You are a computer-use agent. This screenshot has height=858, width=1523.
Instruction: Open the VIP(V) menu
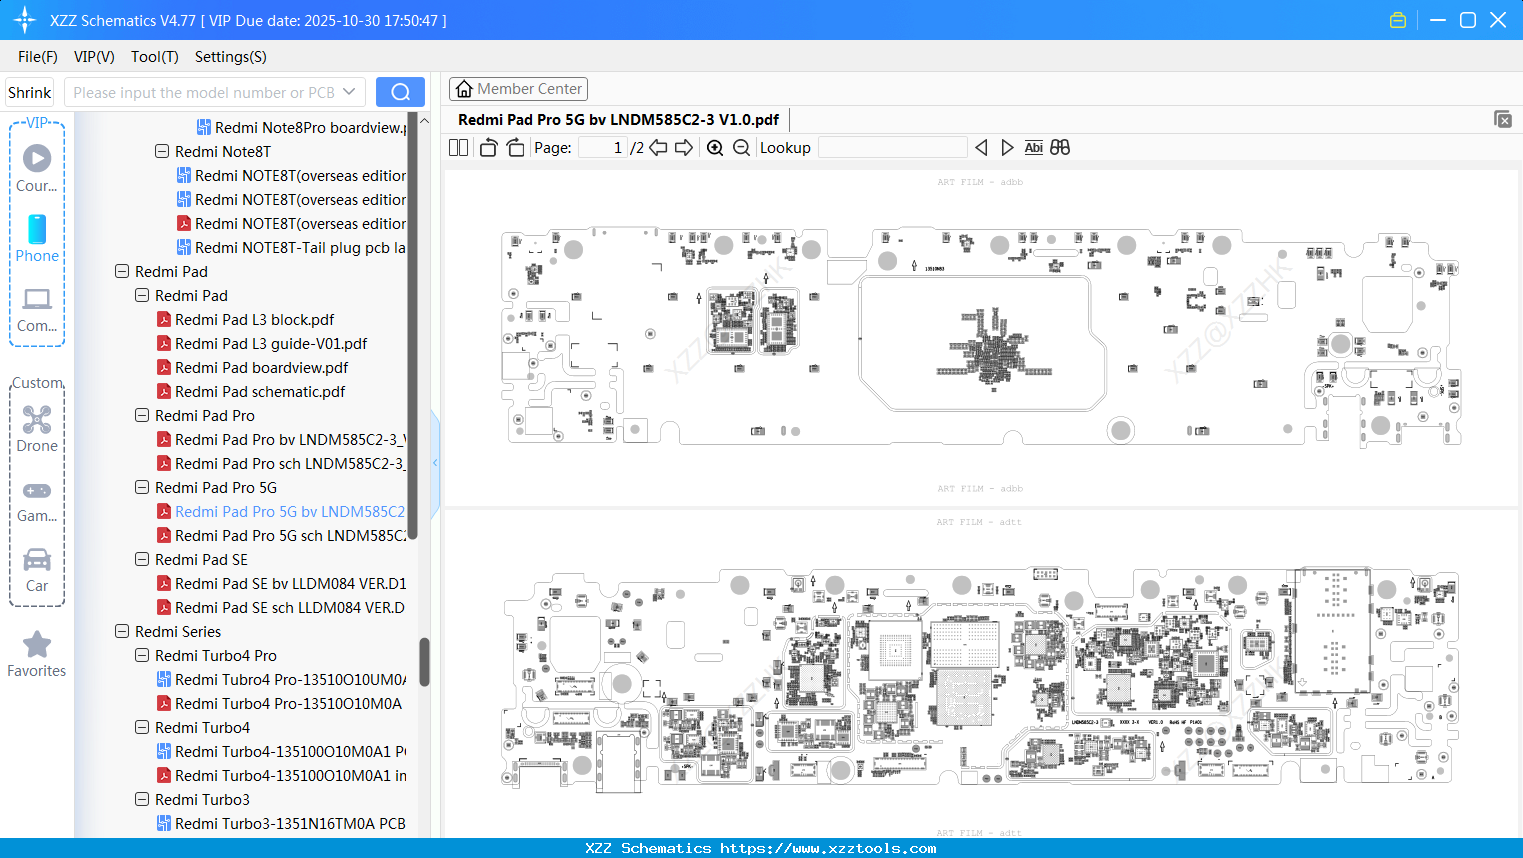94,57
